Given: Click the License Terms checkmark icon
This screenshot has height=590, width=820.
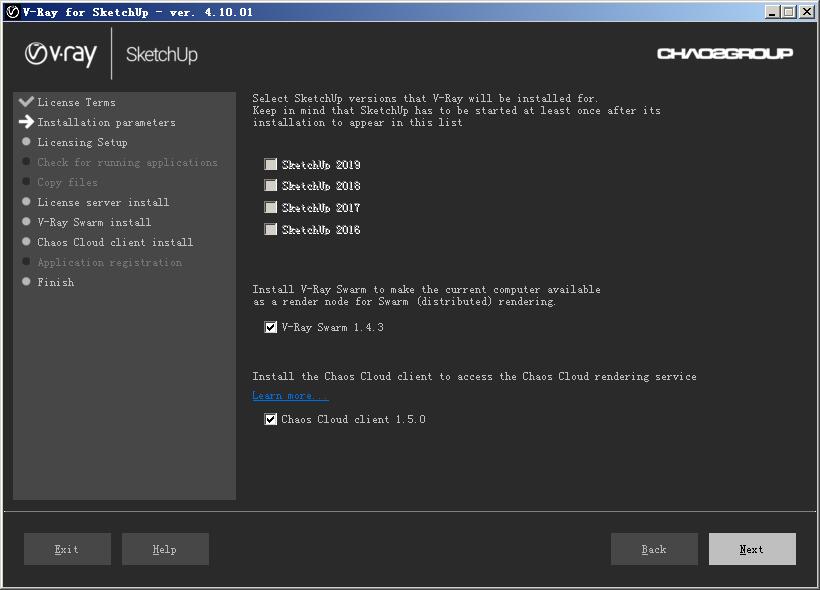Looking at the screenshot, I should pyautogui.click(x=26, y=101).
